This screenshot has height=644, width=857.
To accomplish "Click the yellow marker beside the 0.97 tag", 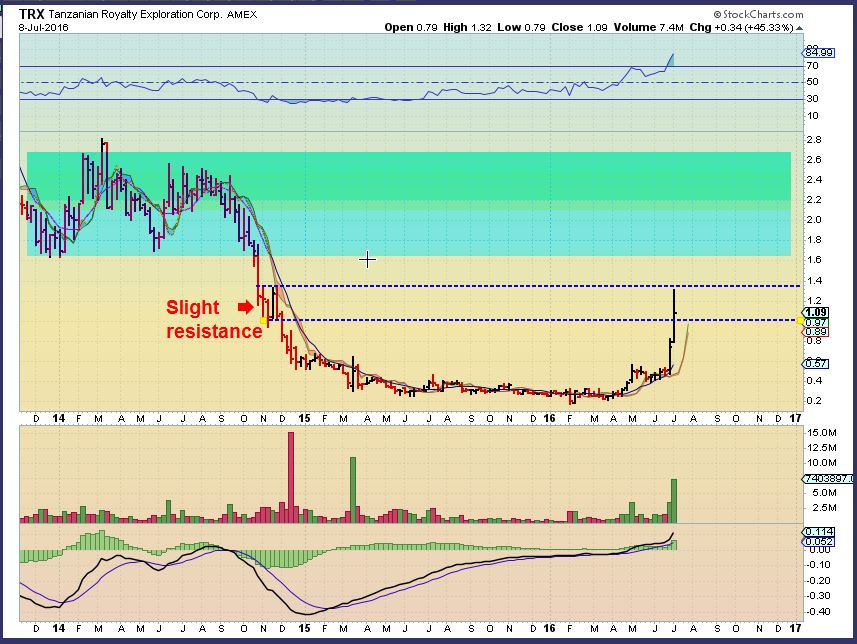I will pos(800,320).
